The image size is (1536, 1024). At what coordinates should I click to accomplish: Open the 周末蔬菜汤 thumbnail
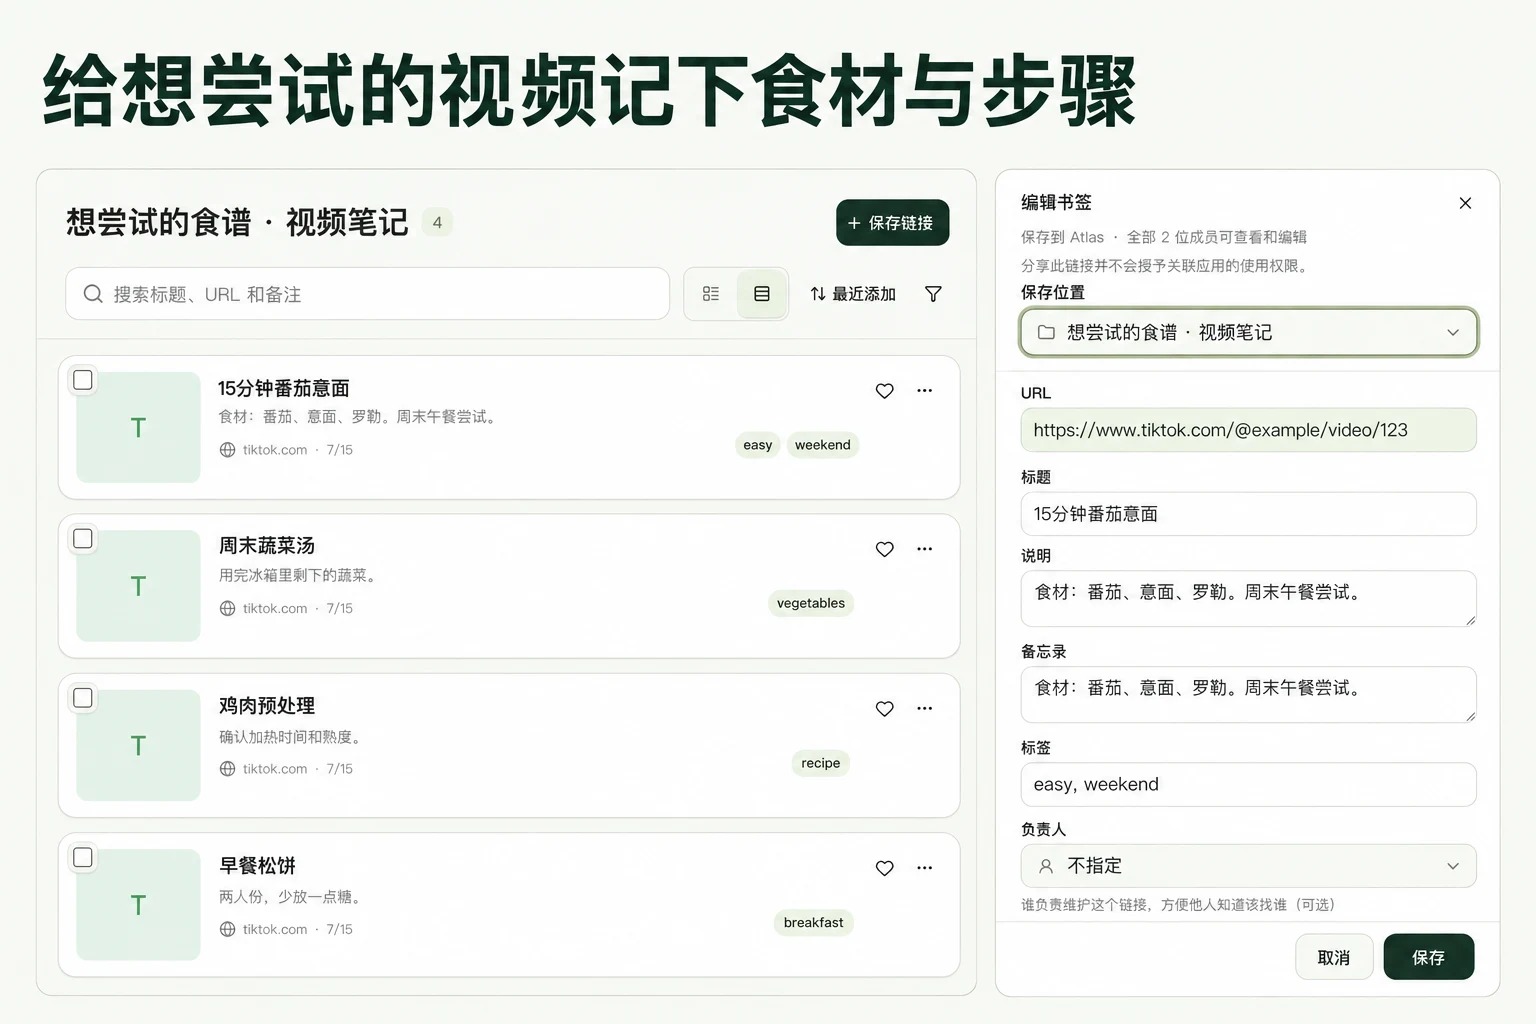point(138,585)
